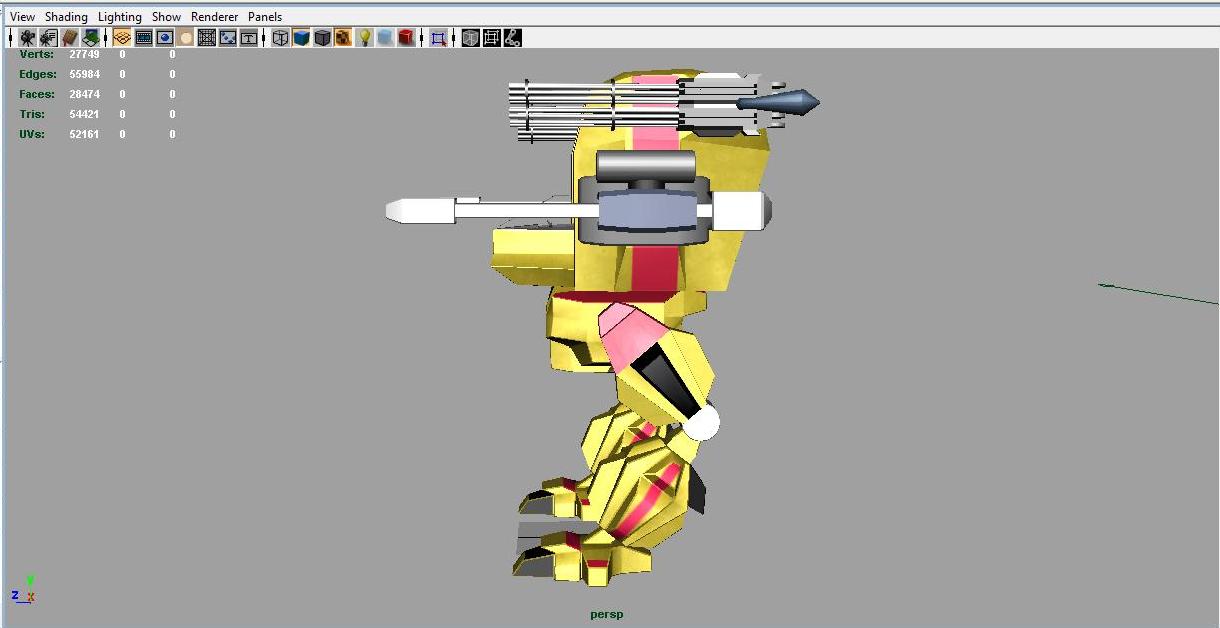
Task: Enable High Quality rendering red cube
Action: pyautogui.click(x=406, y=38)
